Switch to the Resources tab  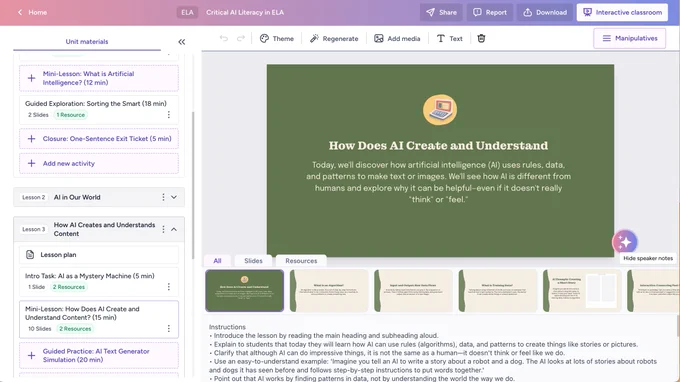tap(301, 261)
